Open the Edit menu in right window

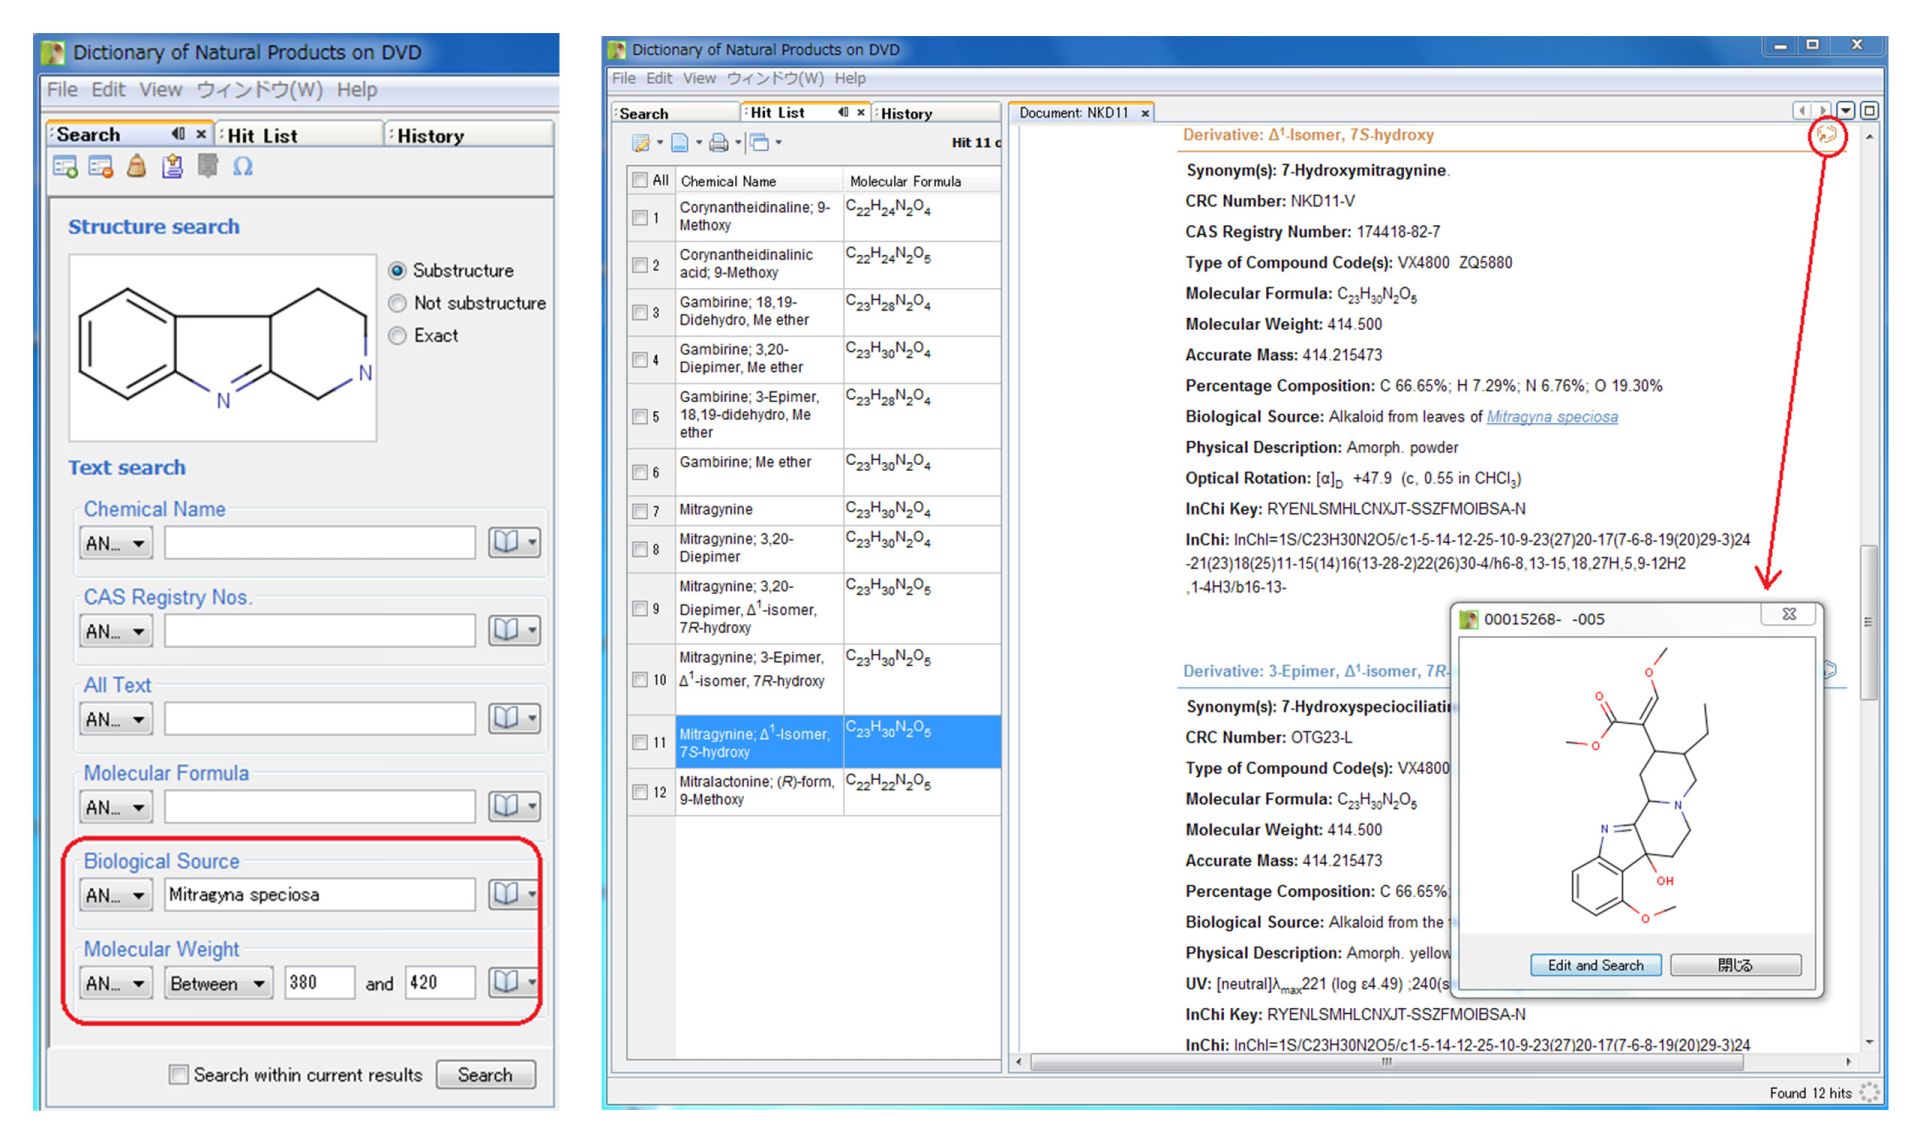pyautogui.click(x=659, y=78)
